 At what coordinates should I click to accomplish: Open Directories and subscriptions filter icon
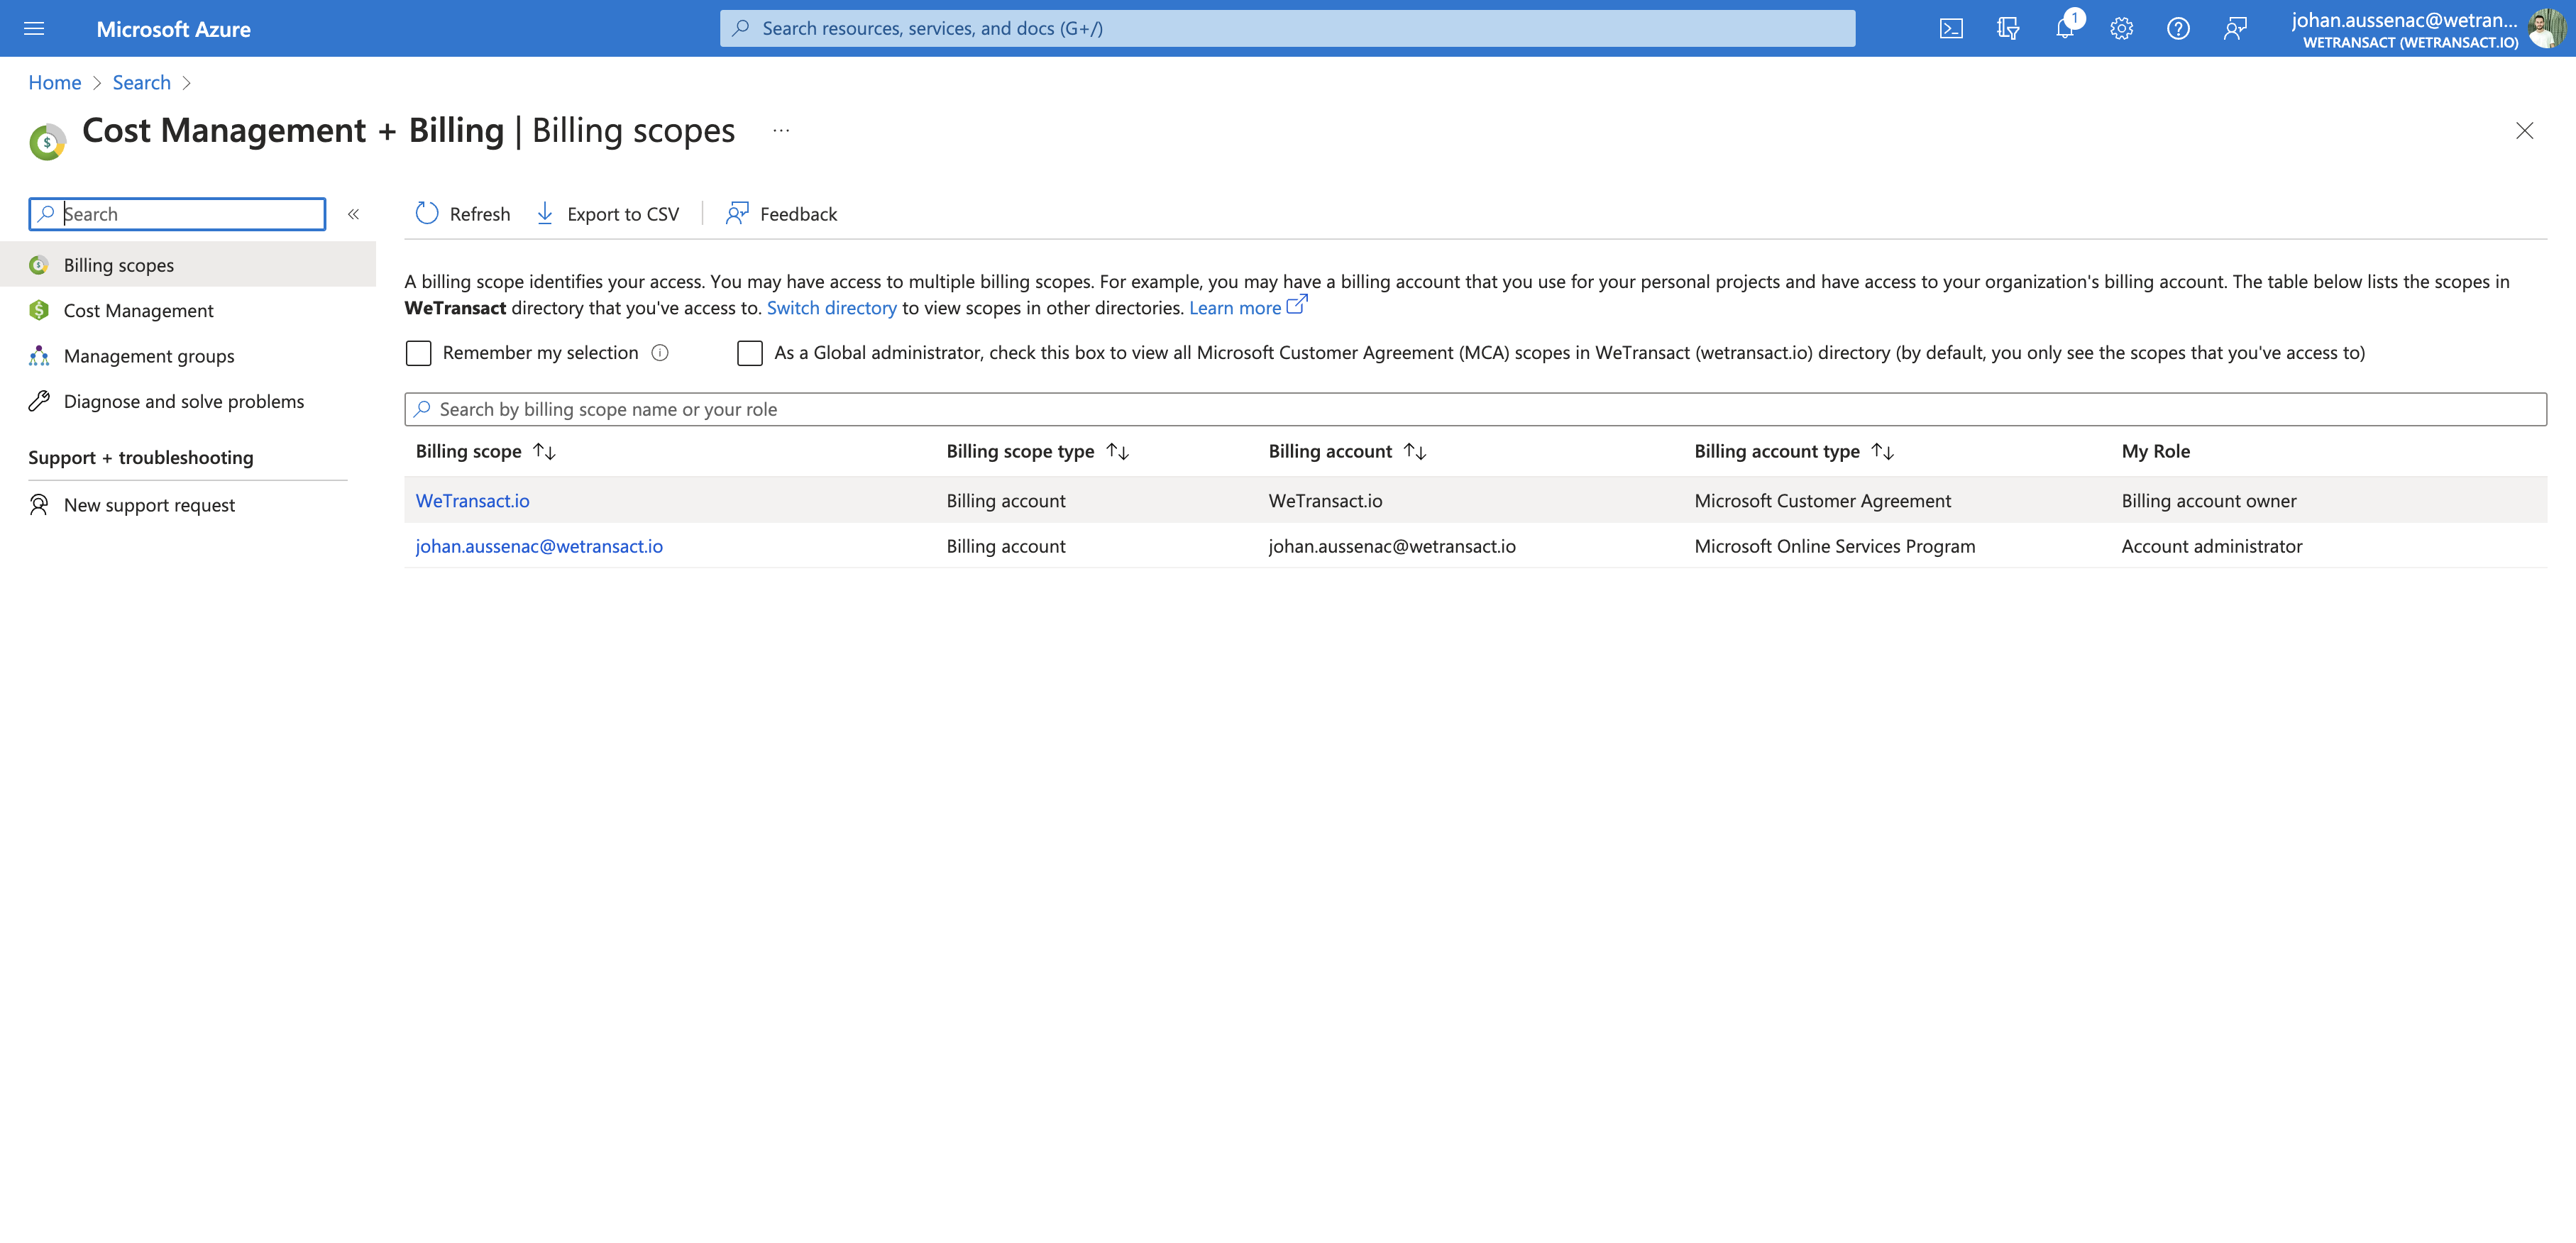pyautogui.click(x=2007, y=28)
